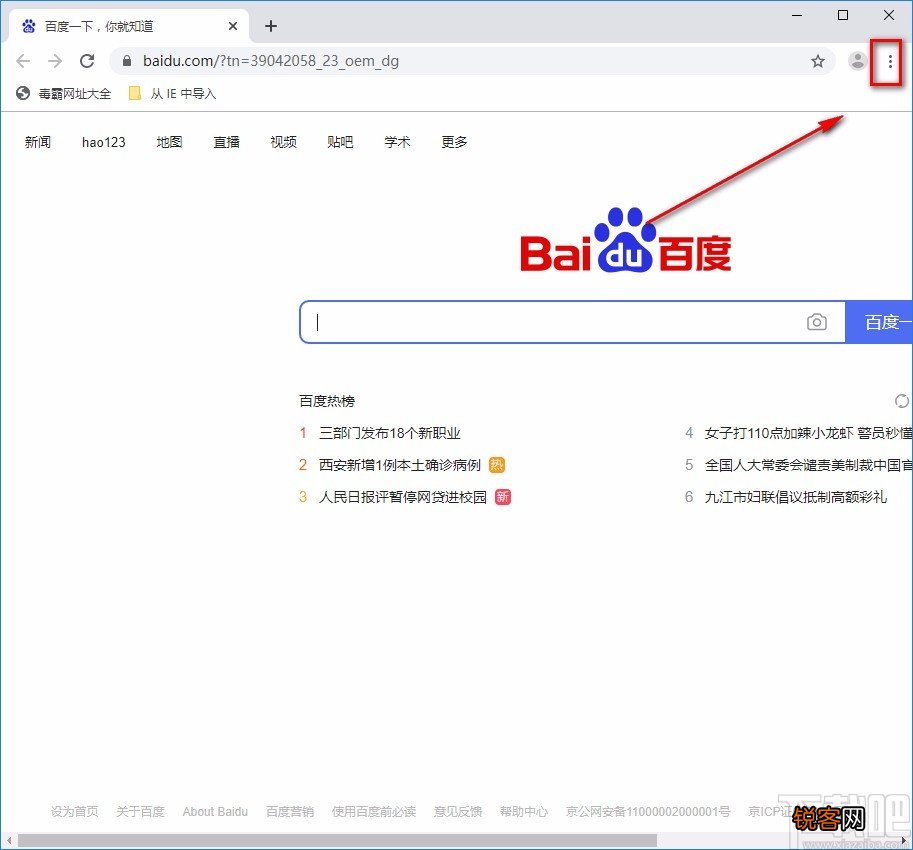Bookmark this page with the star icon
The width and height of the screenshot is (913, 850).
pos(818,61)
